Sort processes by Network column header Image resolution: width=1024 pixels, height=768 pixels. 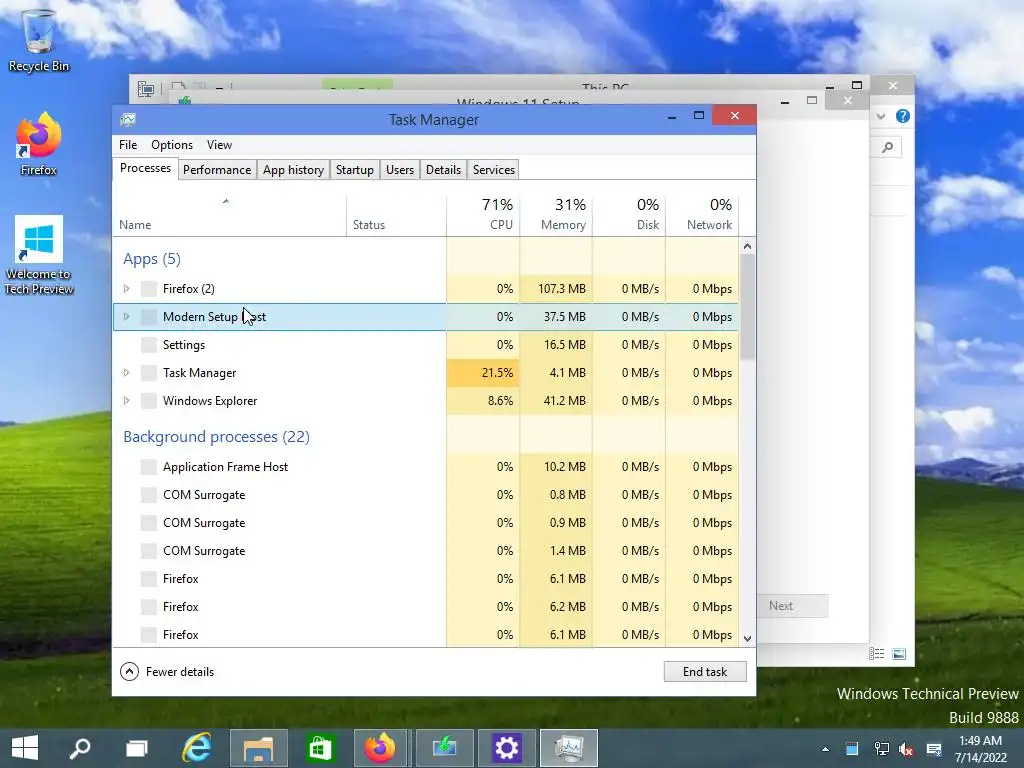(703, 216)
